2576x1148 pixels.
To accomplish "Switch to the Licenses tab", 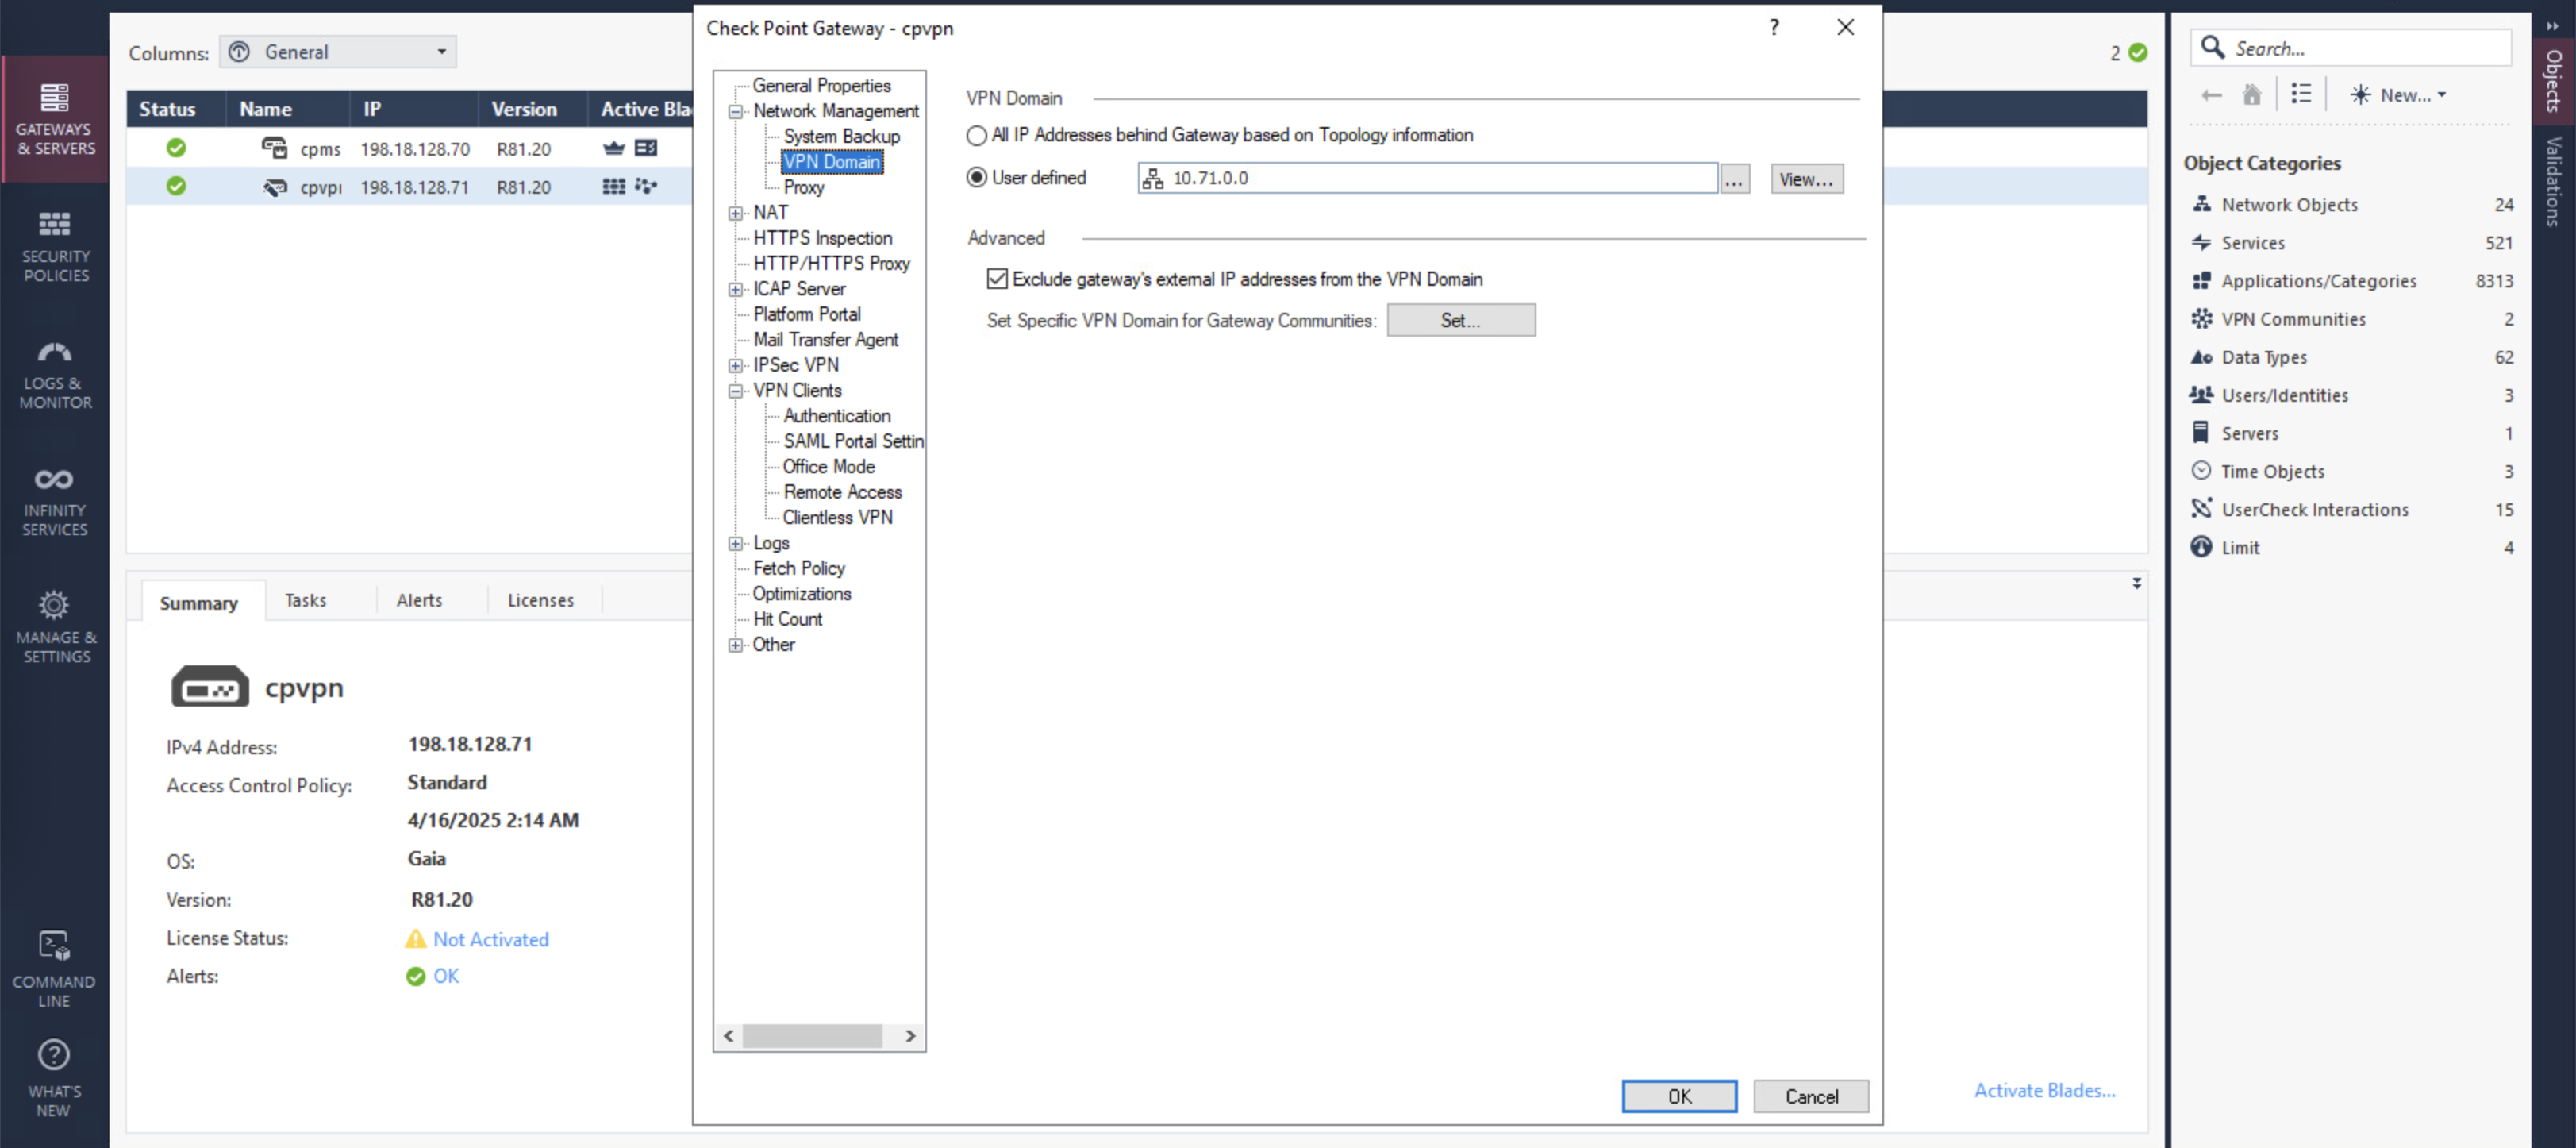I will [540, 600].
